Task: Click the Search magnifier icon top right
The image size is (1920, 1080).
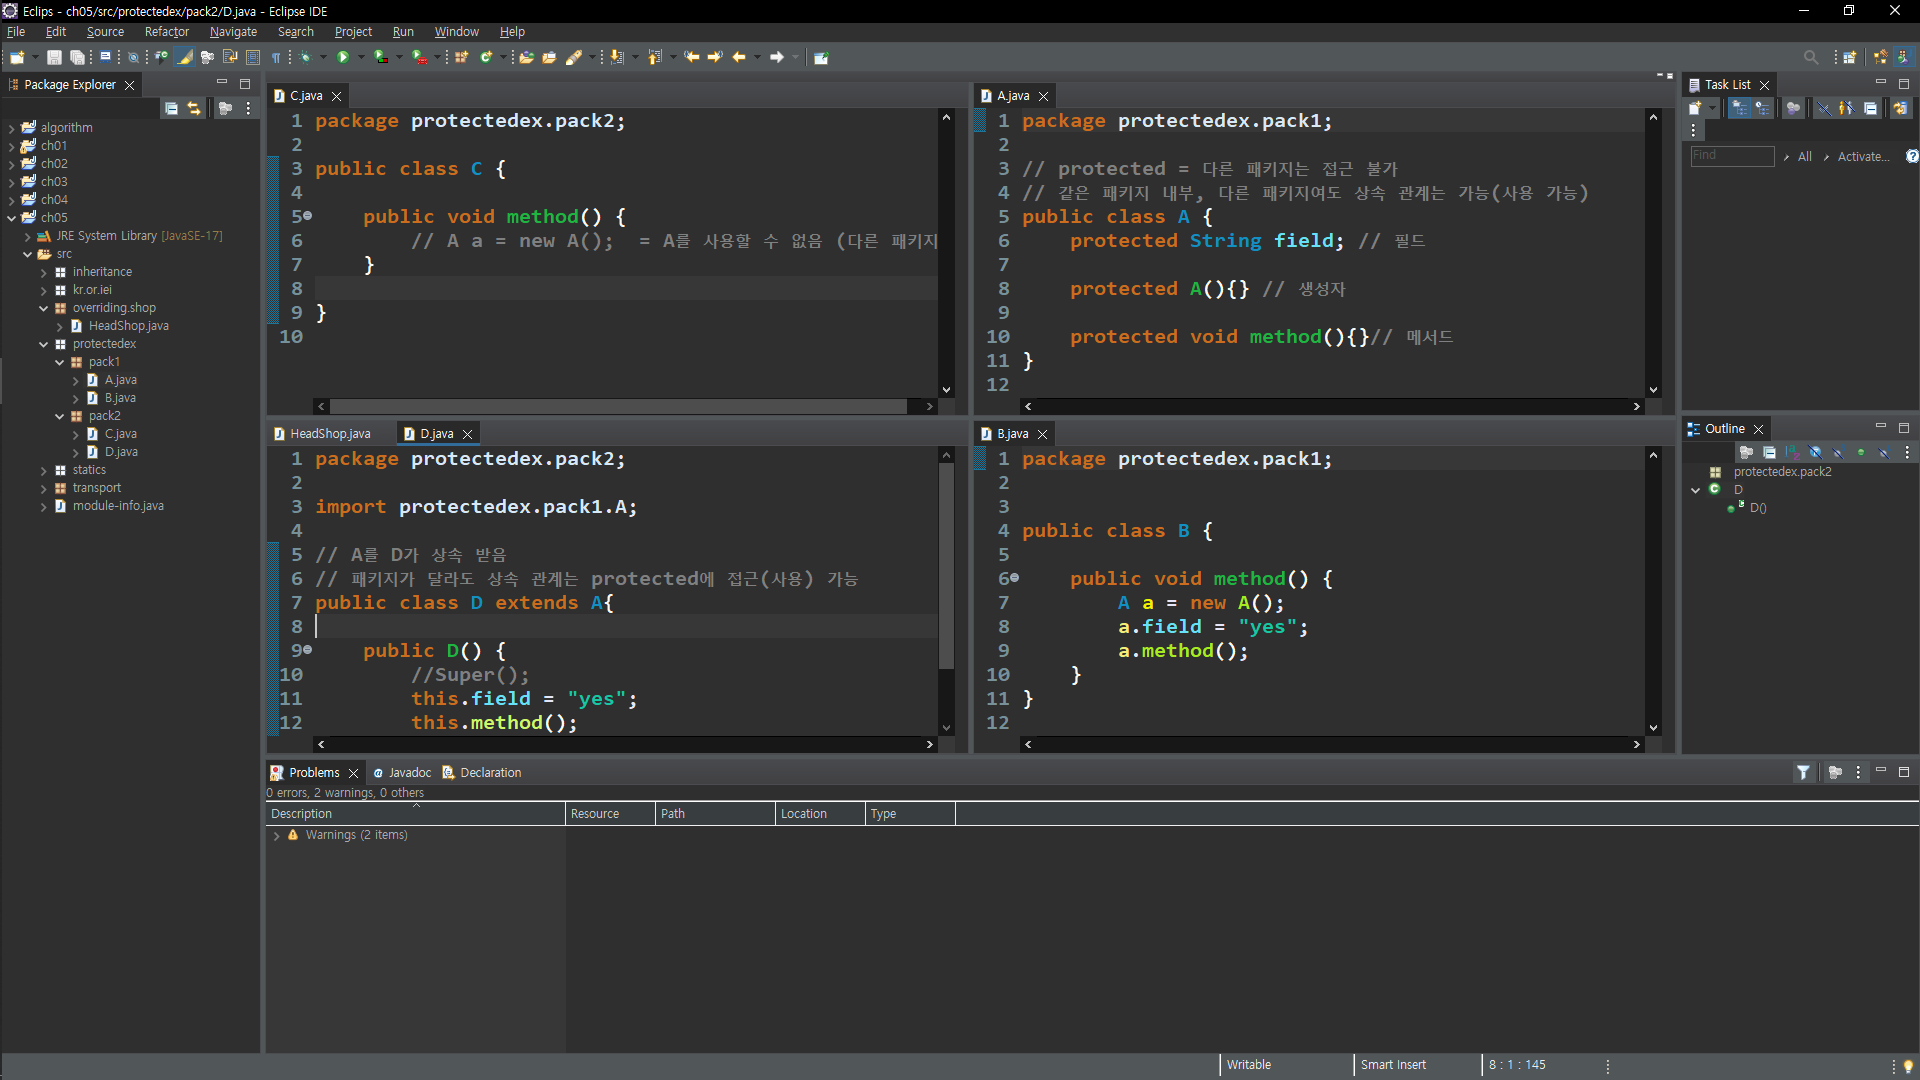Action: point(1810,57)
